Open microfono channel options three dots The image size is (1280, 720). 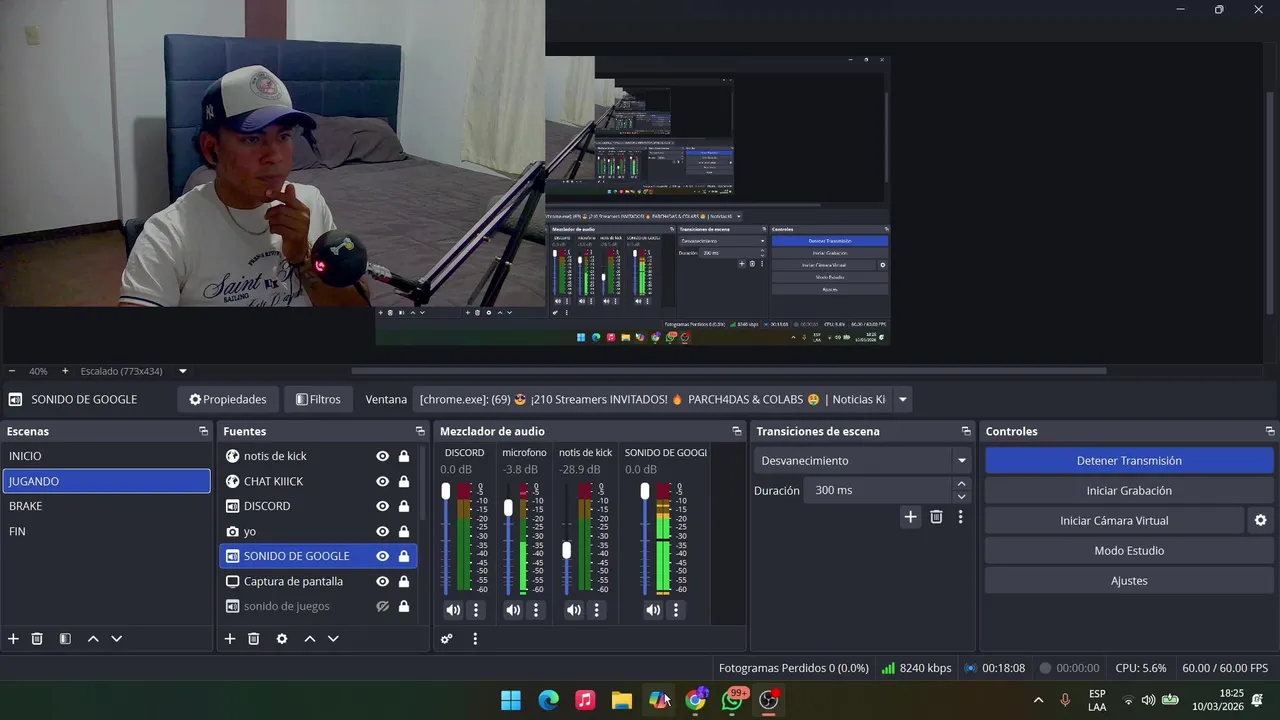pos(536,610)
